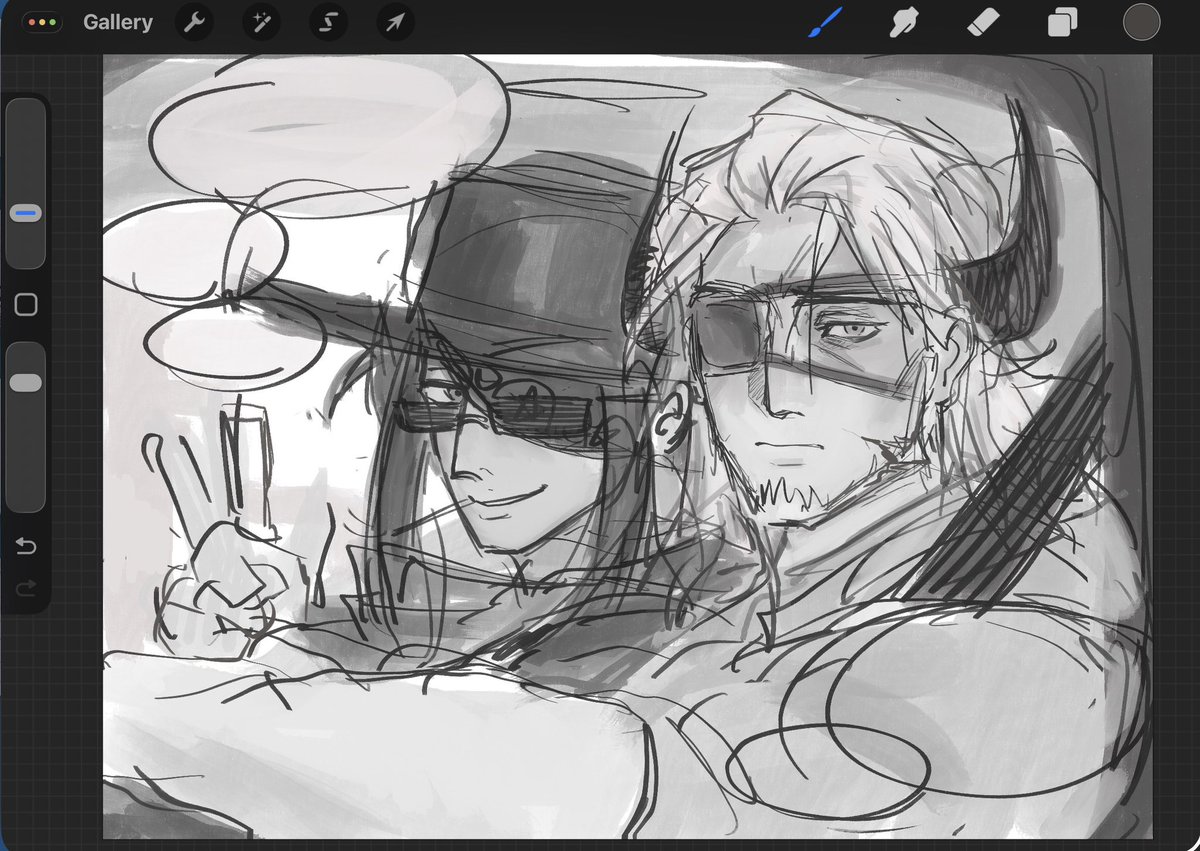Activate the Selection tool
The width and height of the screenshot is (1200, 851).
[x=328, y=22]
